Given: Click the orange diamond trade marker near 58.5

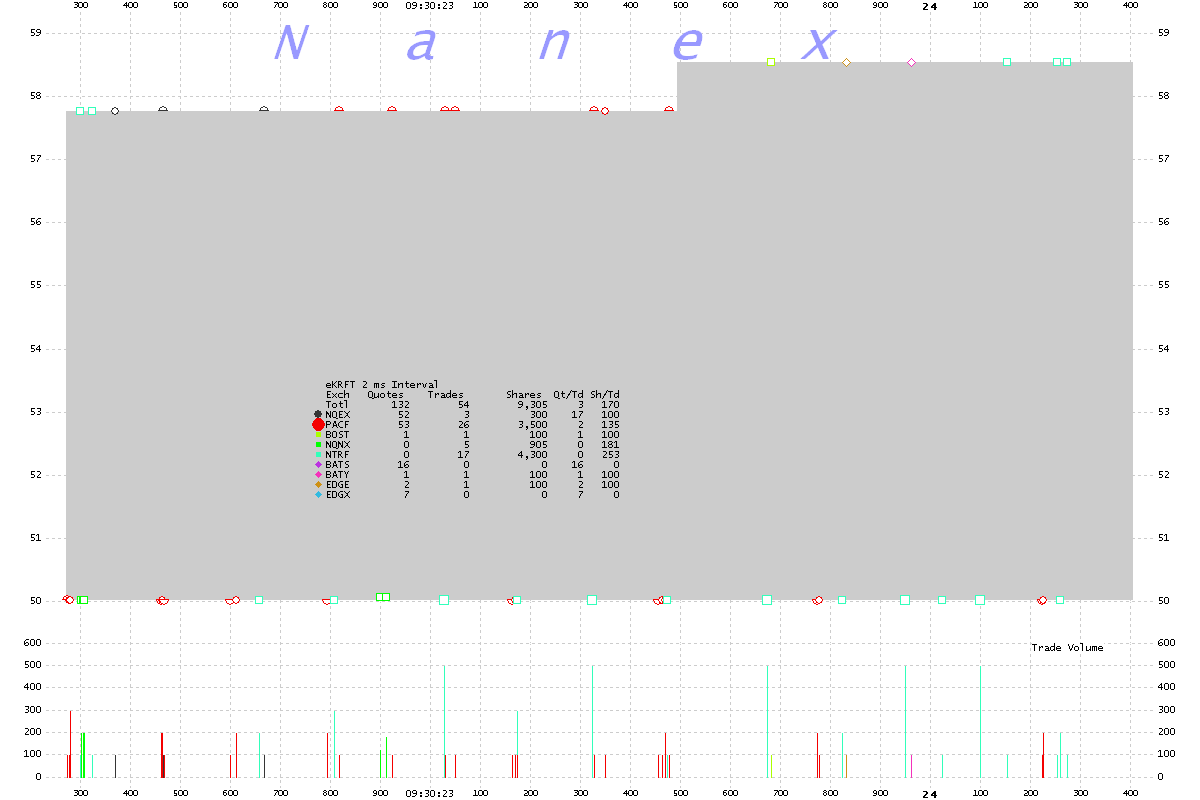Looking at the screenshot, I should coord(846,62).
